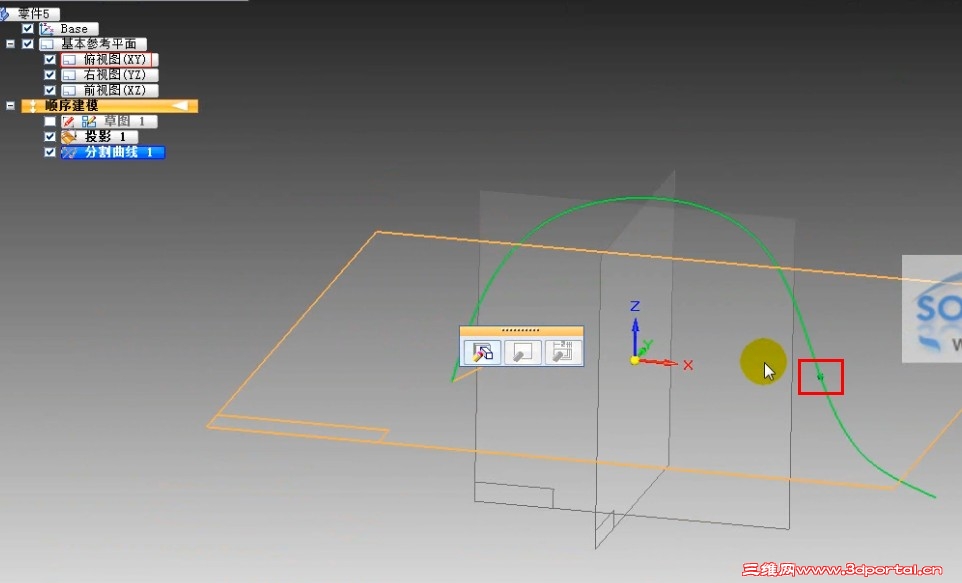Screen dimensions: 962x583
Task: Uncheck the 俯视图(XY) plane checkbox
Action: coord(50,60)
